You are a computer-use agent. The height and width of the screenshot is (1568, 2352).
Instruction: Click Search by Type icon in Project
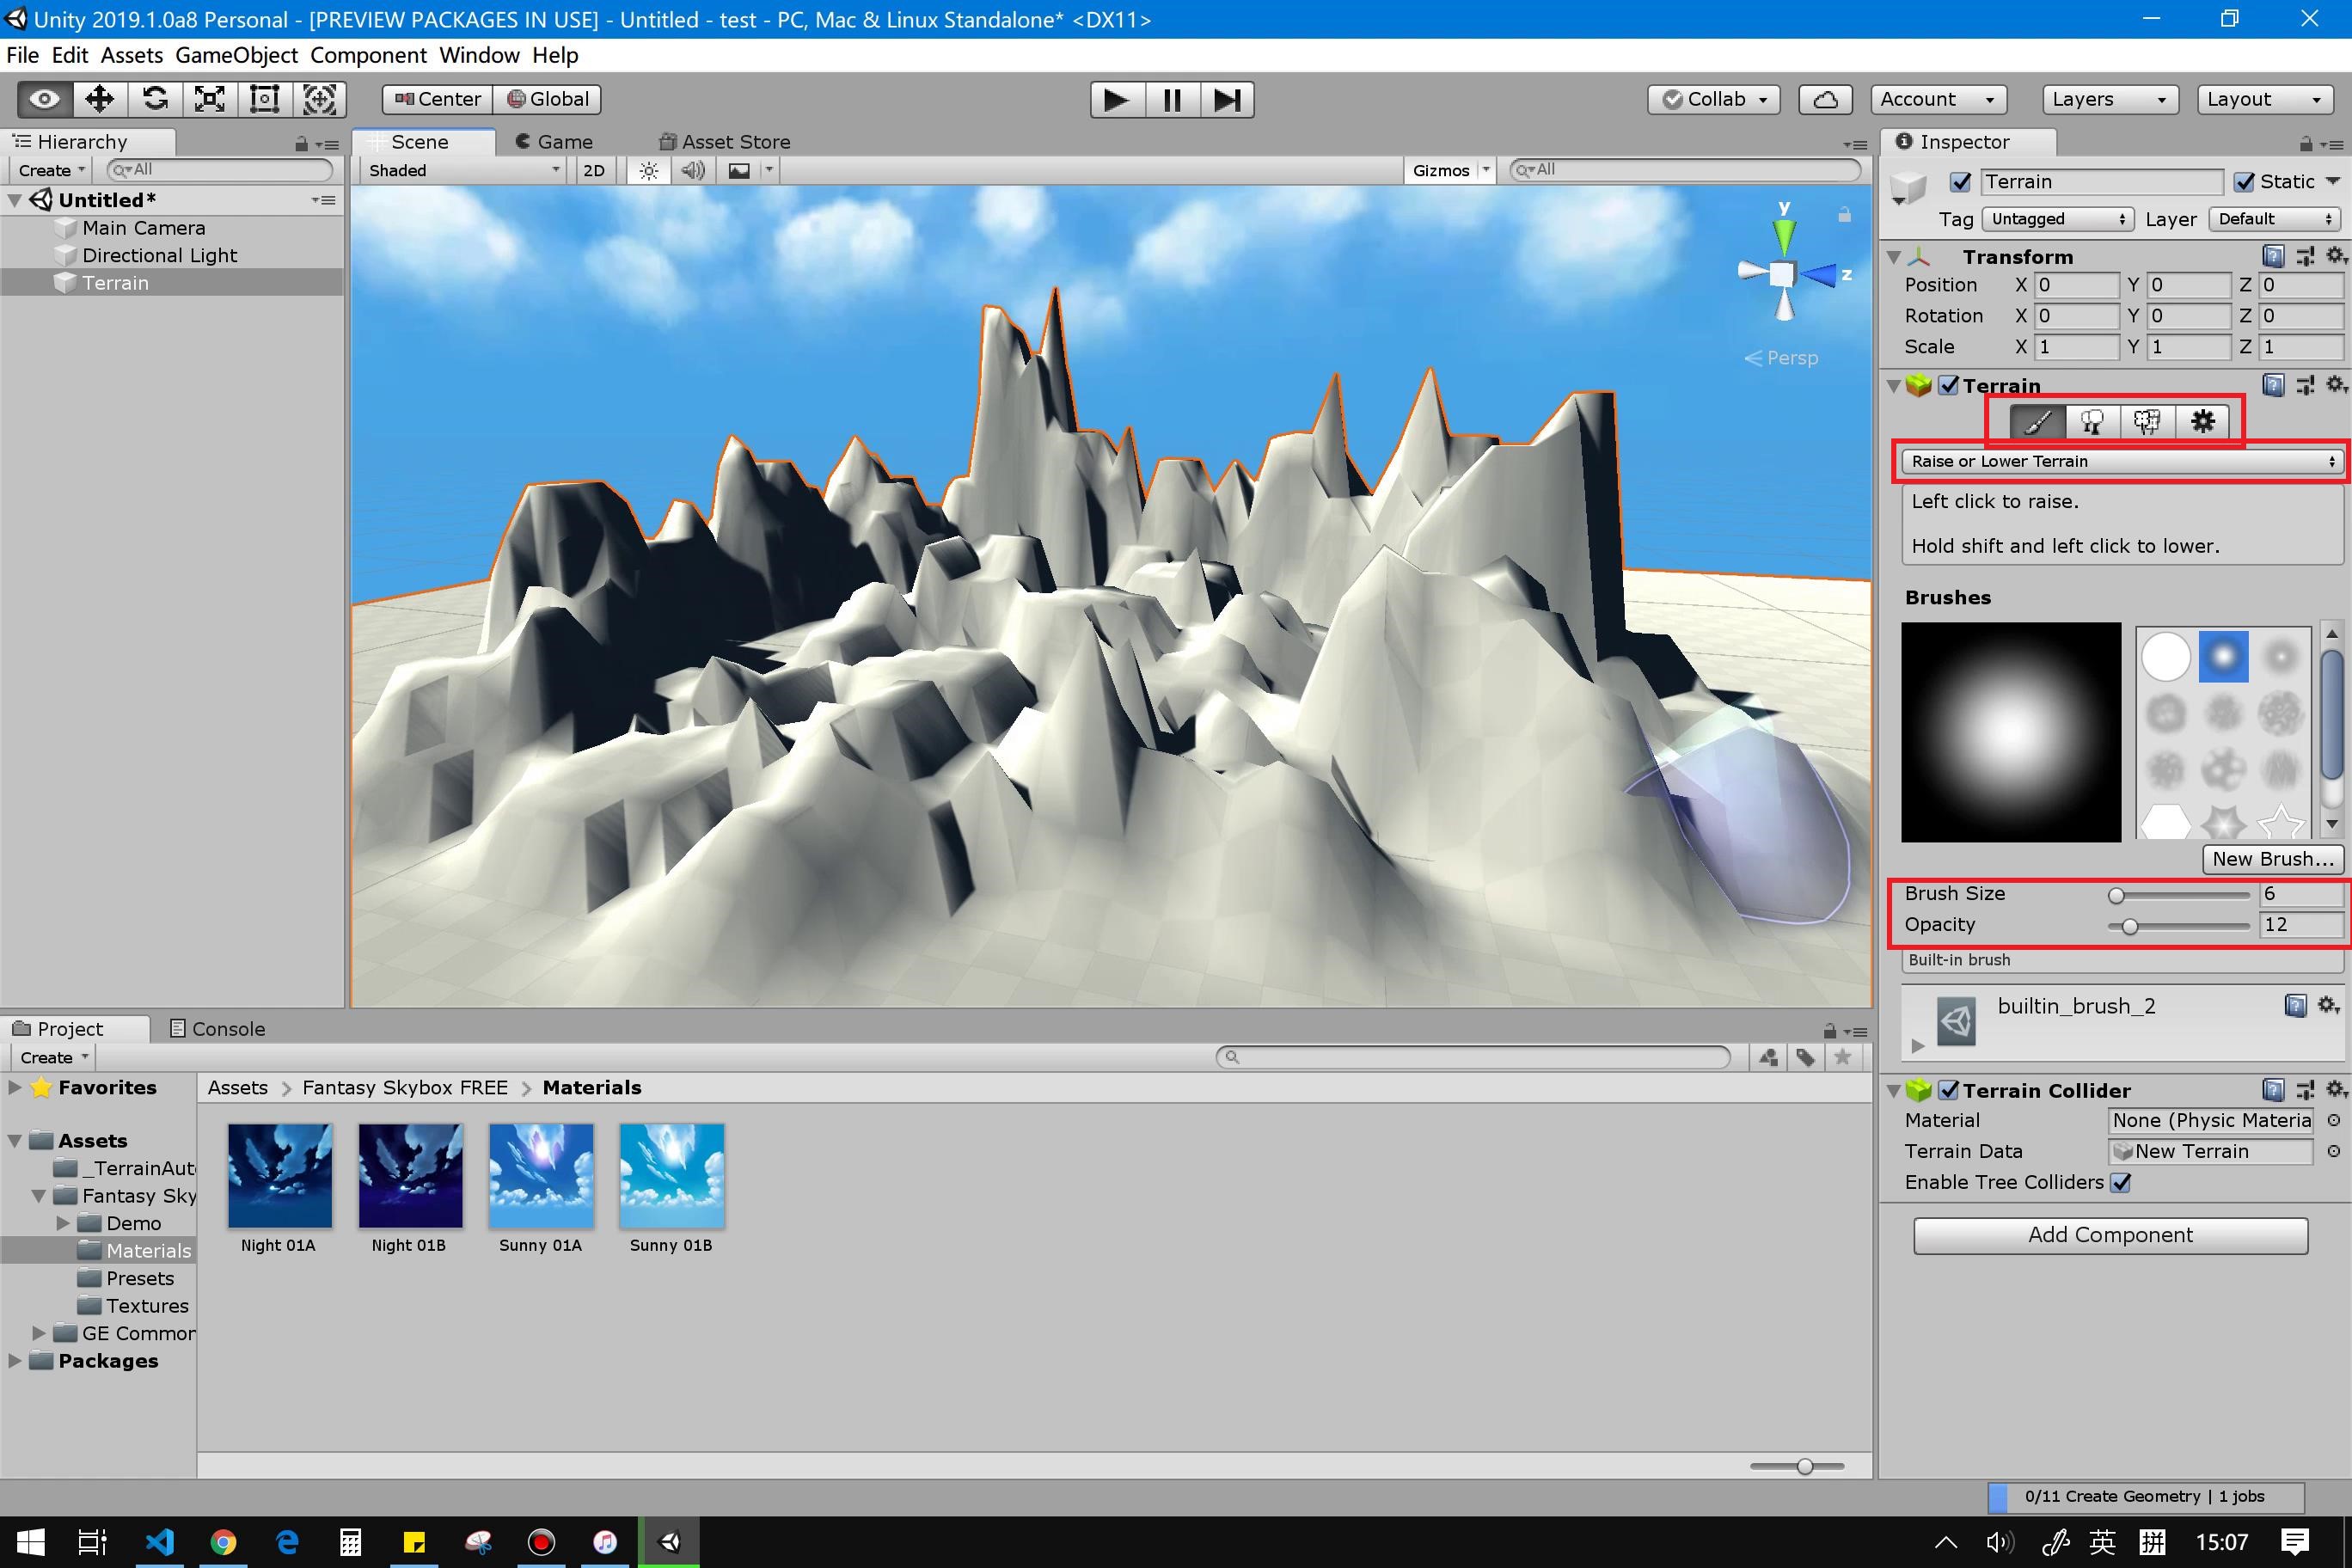pos(1768,1057)
